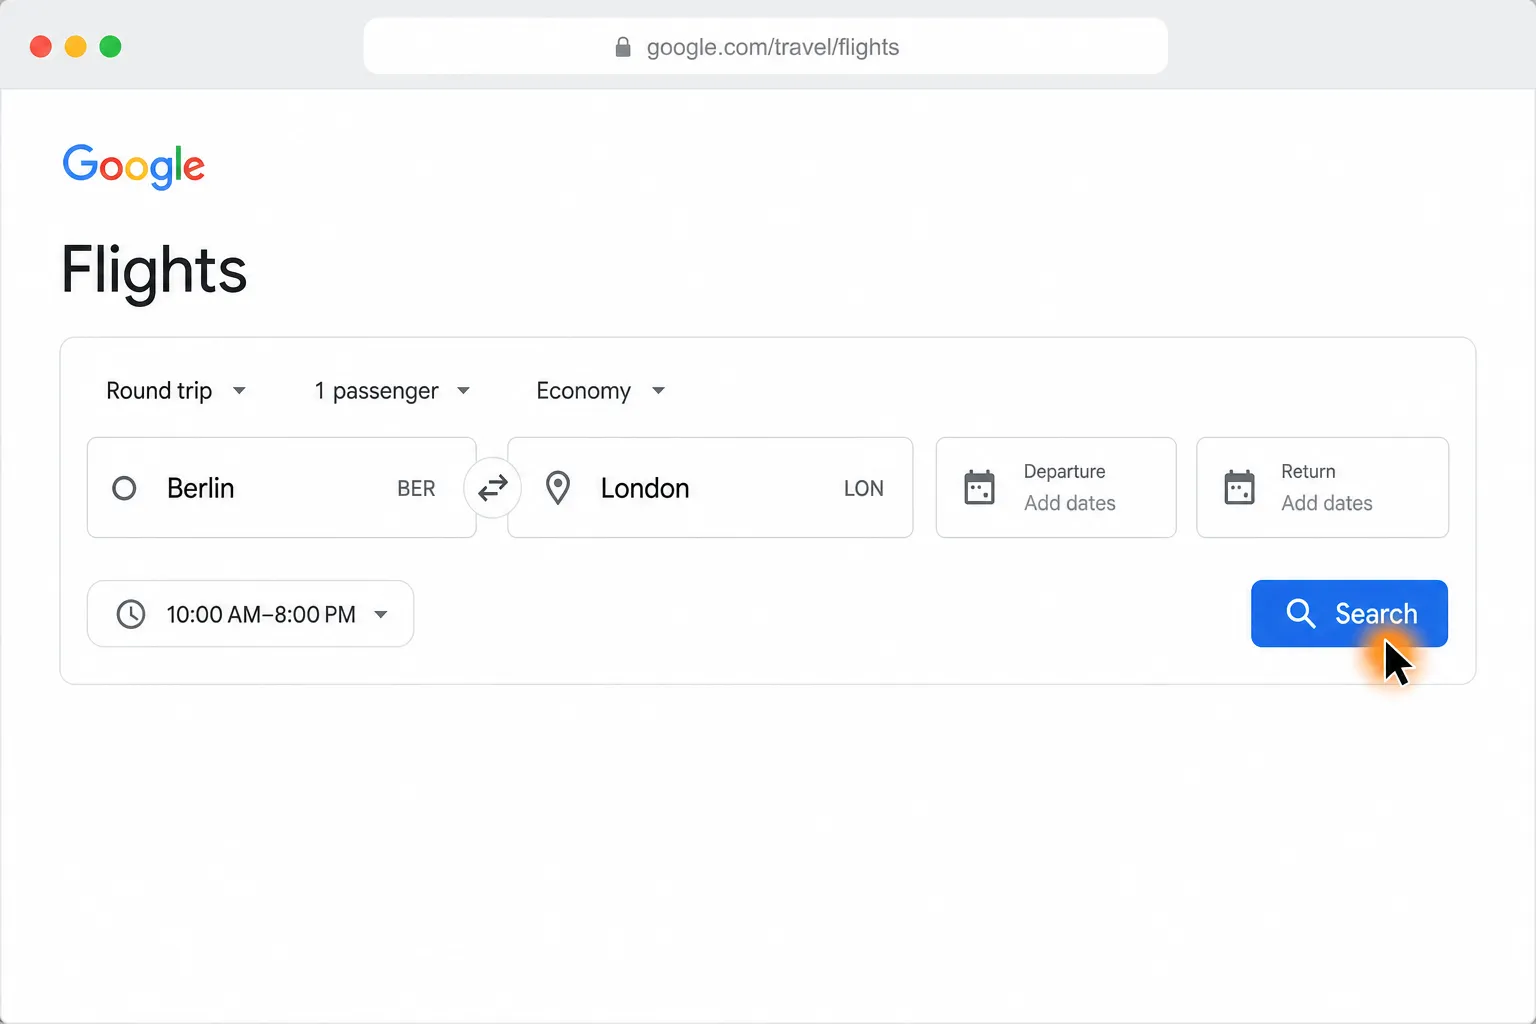Click the LON airport code
Viewport: 1536px width, 1024px height.
pyautogui.click(x=864, y=489)
